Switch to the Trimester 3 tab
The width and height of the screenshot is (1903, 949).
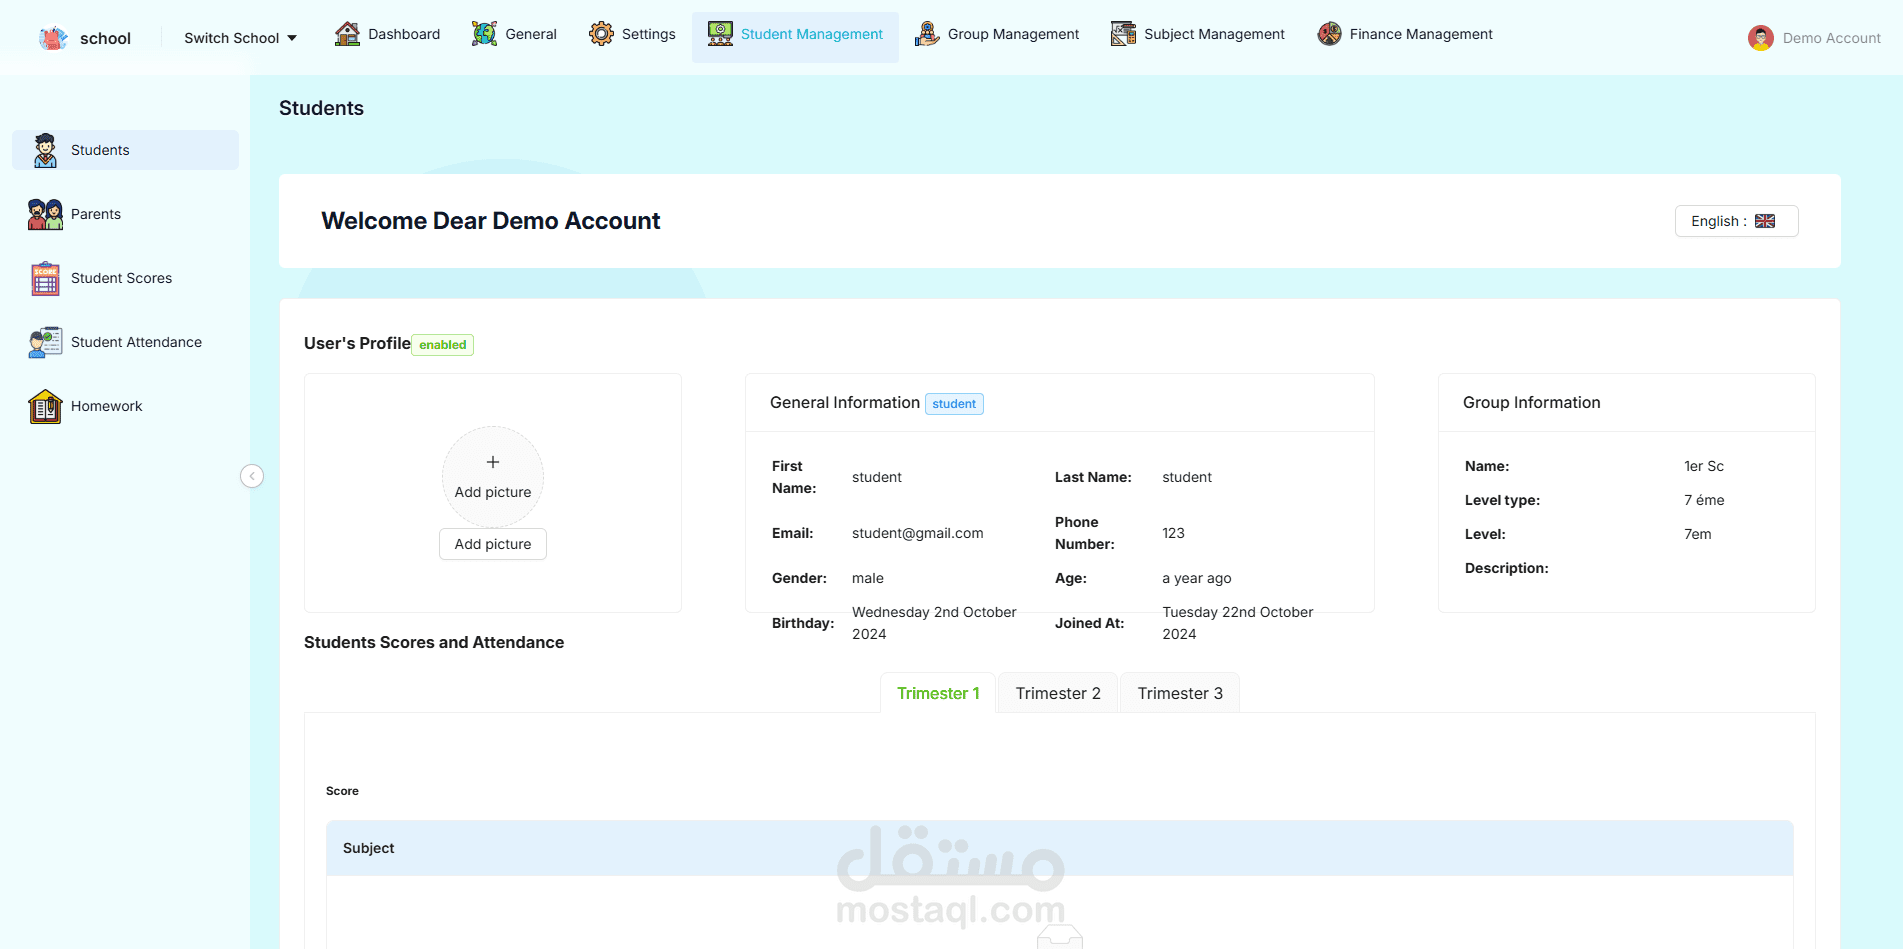coord(1180,693)
